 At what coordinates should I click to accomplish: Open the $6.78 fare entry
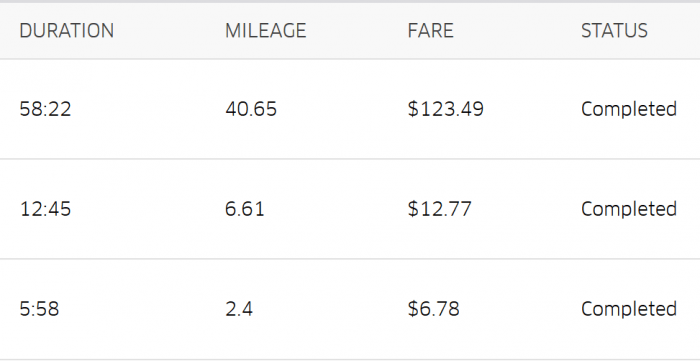point(433,309)
